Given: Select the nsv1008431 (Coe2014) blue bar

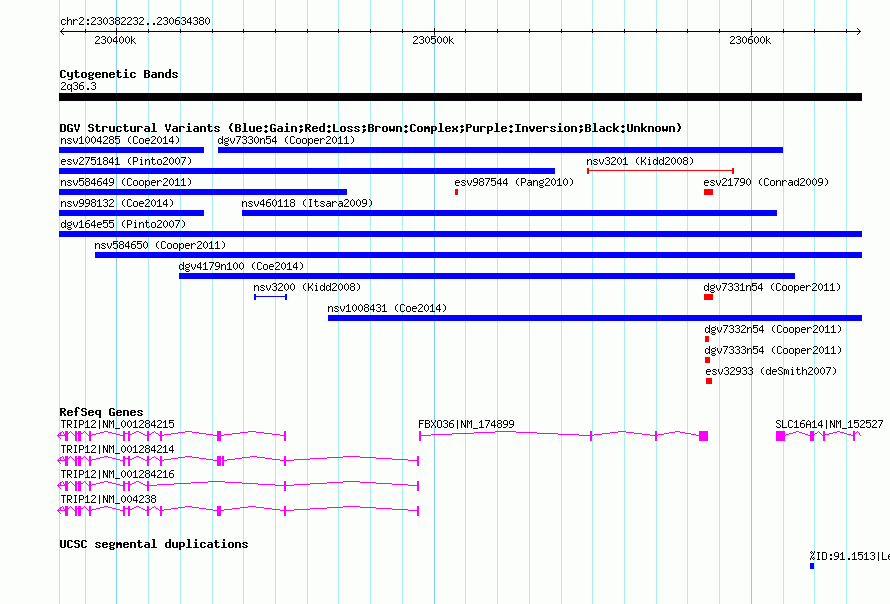Looking at the screenshot, I should pos(594,318).
